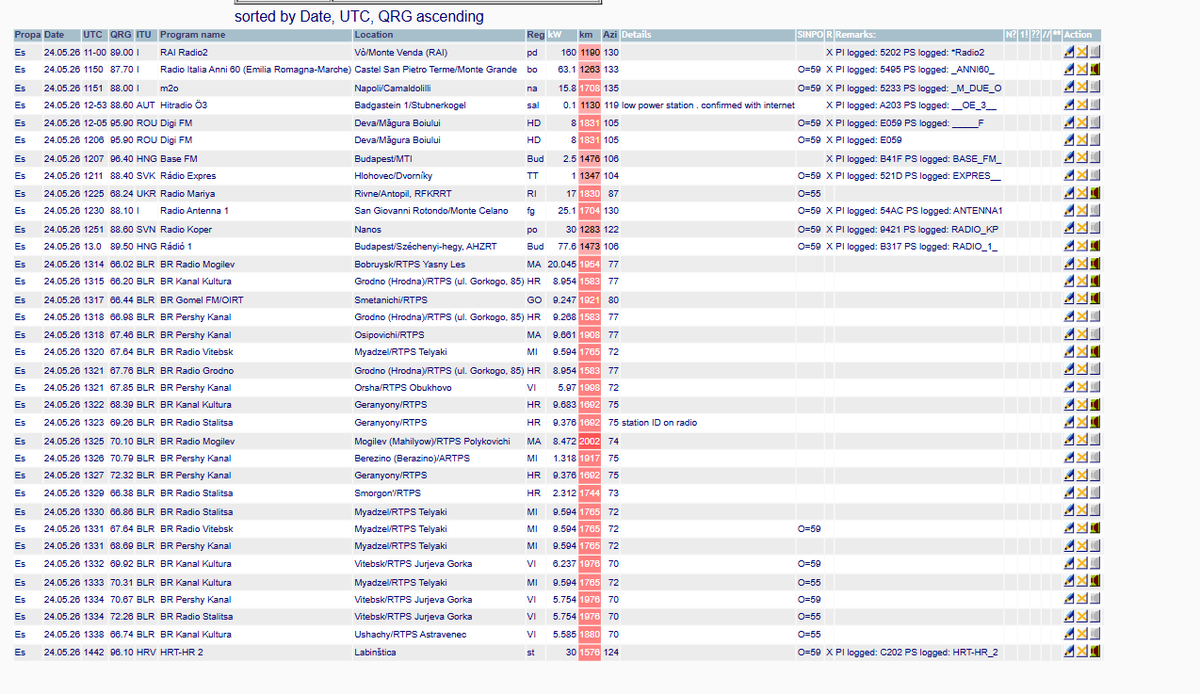
Task: Edit the Radio Italia Anni 60 entry
Action: (x=1069, y=70)
